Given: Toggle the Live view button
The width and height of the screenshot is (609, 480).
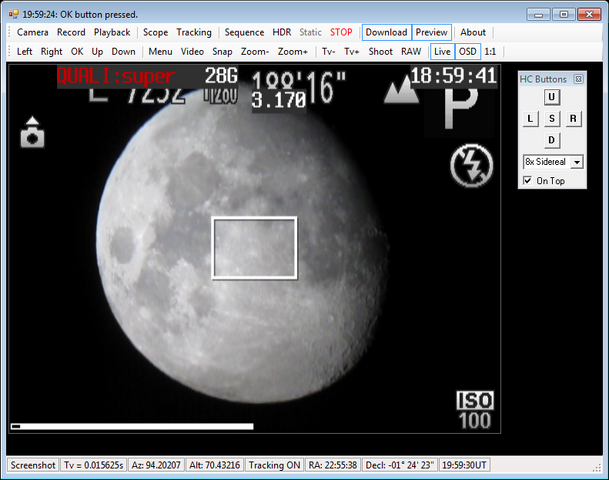Looking at the screenshot, I should click(442, 52).
